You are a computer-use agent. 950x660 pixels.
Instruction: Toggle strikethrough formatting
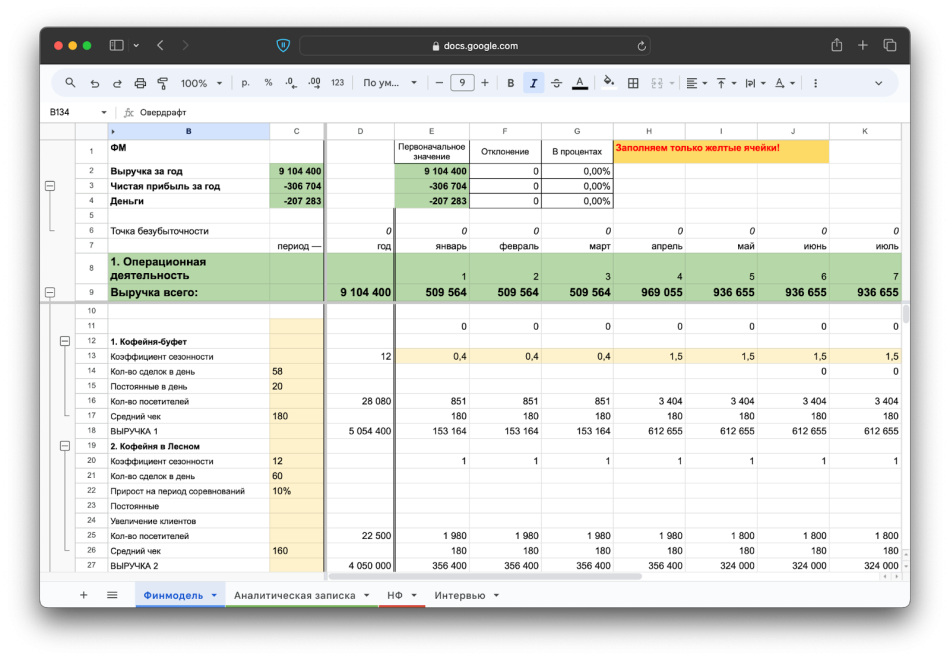557,83
